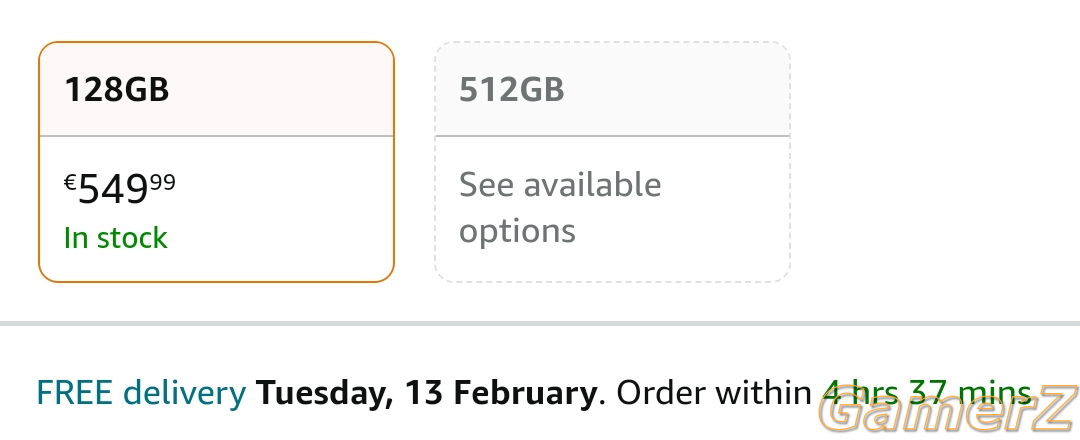Click the green 4 hrs 37 mins countdown
The width and height of the screenshot is (1080, 440).
click(926, 393)
